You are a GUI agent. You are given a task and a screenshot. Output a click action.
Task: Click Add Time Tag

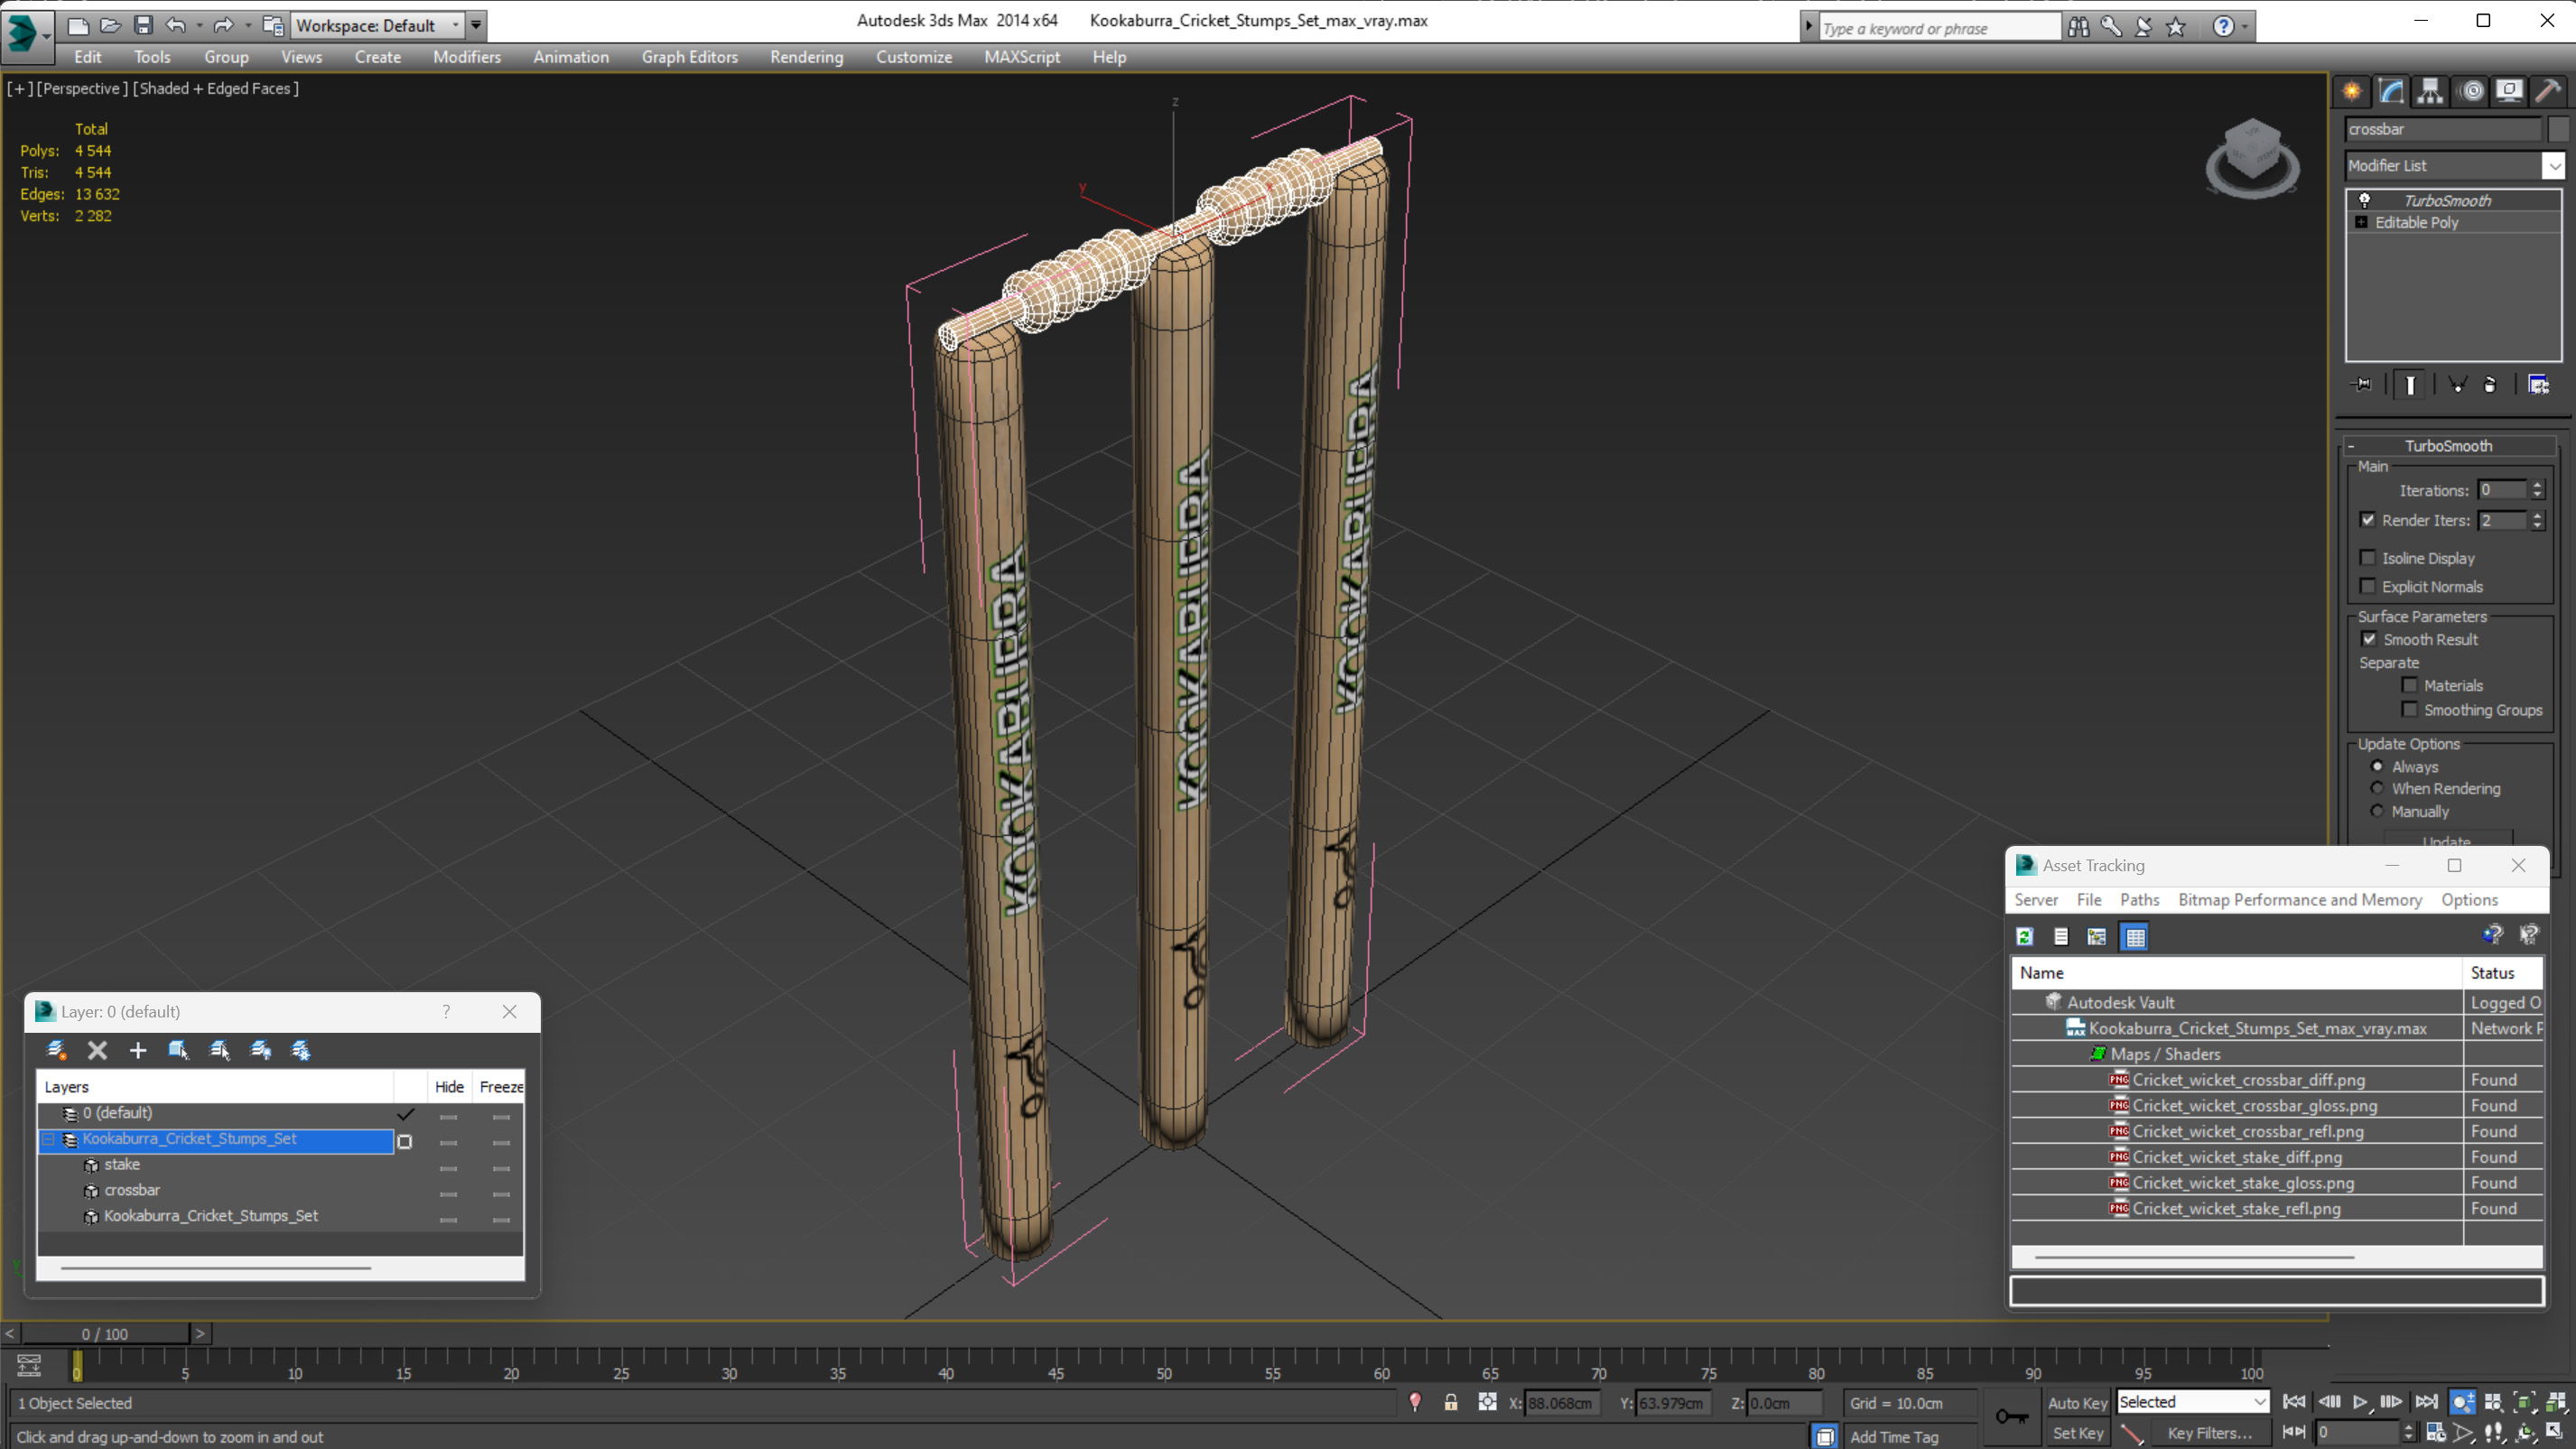(1893, 1436)
